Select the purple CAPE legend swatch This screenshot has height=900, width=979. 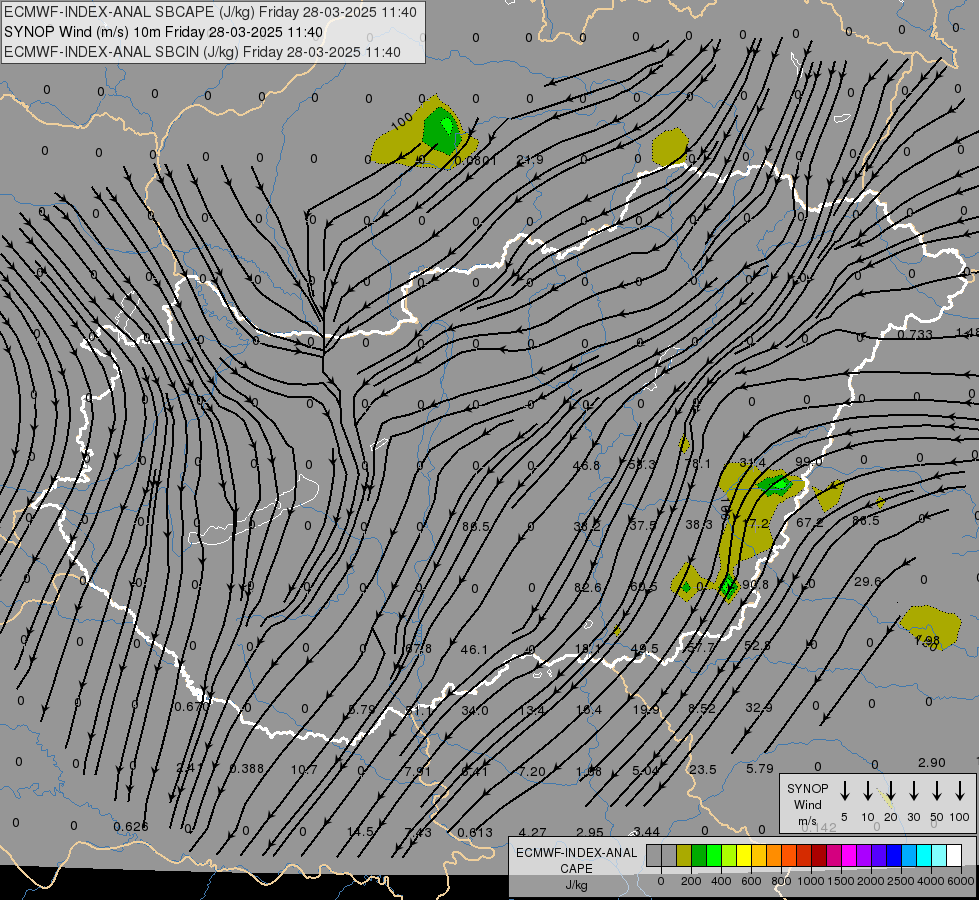[863, 856]
